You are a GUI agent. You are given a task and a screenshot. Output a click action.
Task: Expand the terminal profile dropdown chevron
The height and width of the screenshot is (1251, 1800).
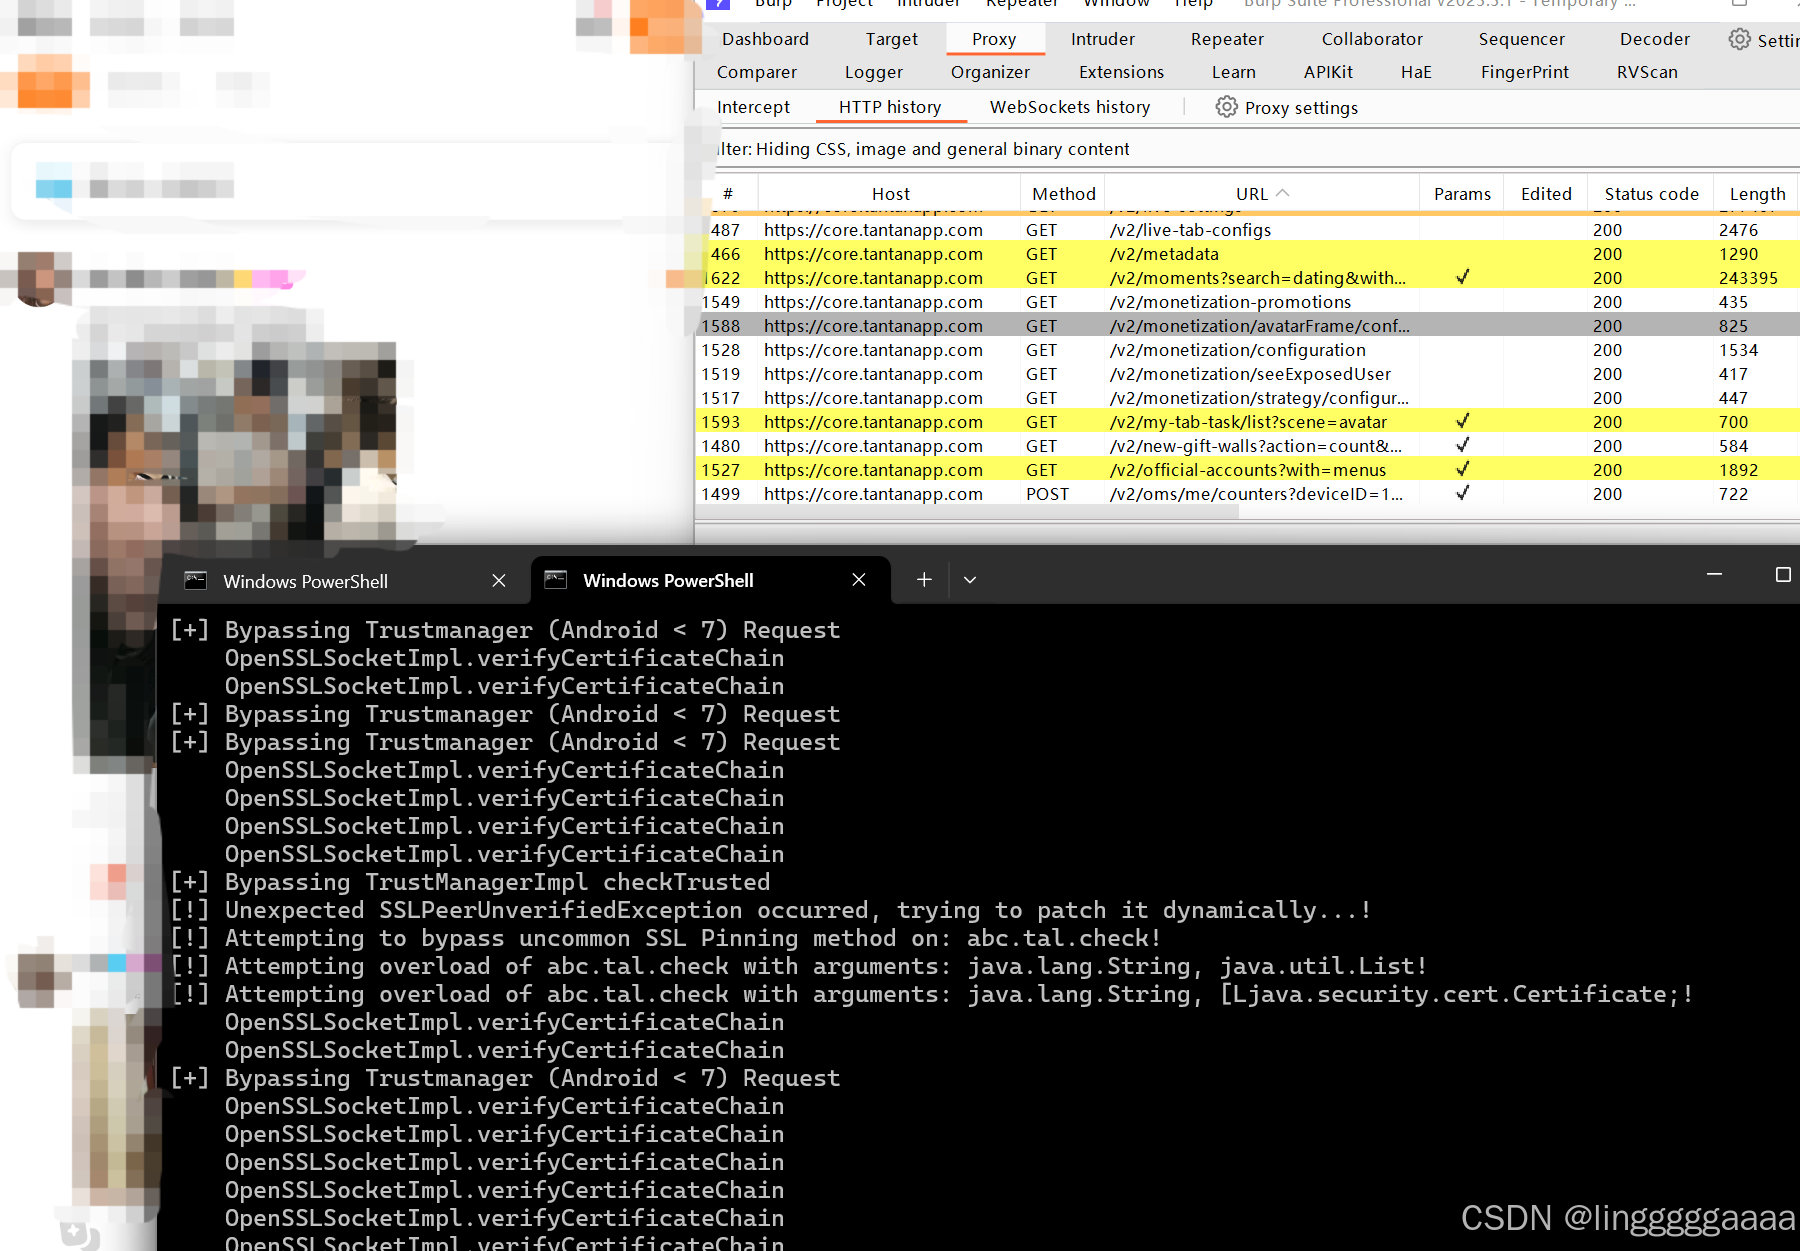coord(969,580)
